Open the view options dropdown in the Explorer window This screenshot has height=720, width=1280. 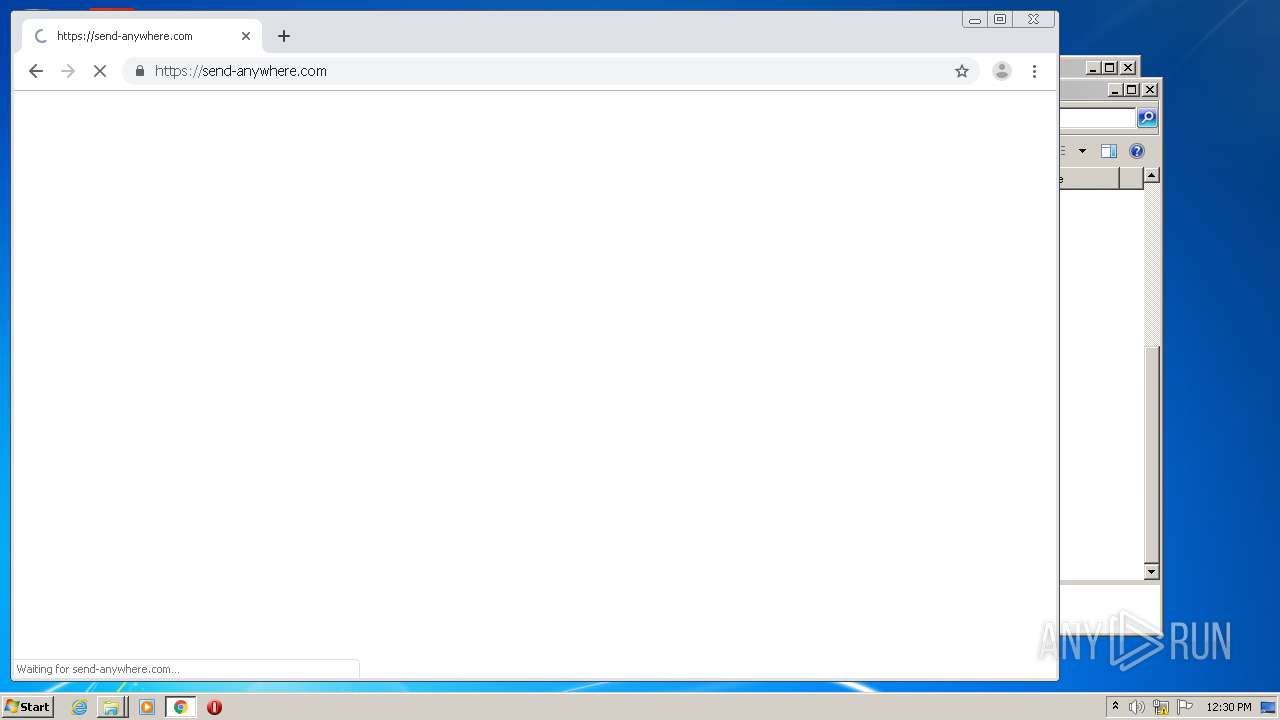pyautogui.click(x=1082, y=151)
